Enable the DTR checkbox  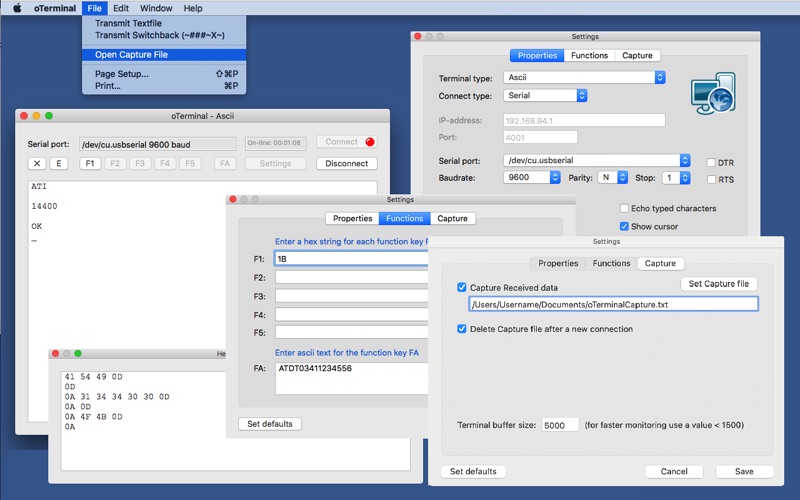click(711, 163)
